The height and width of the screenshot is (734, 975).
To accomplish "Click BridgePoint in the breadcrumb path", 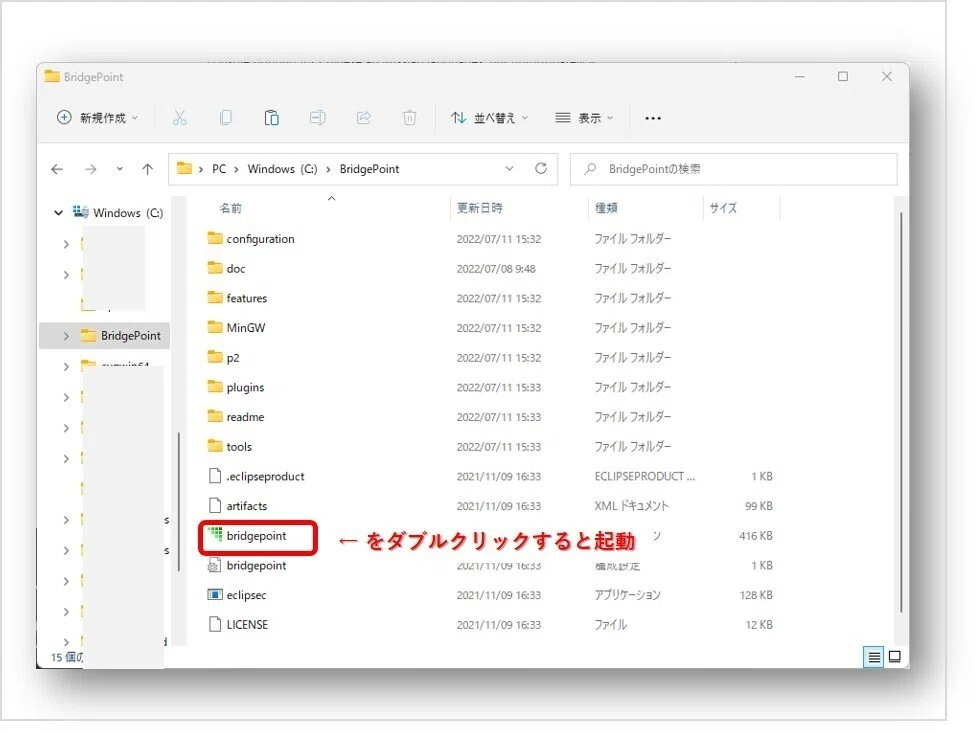I will [x=369, y=169].
